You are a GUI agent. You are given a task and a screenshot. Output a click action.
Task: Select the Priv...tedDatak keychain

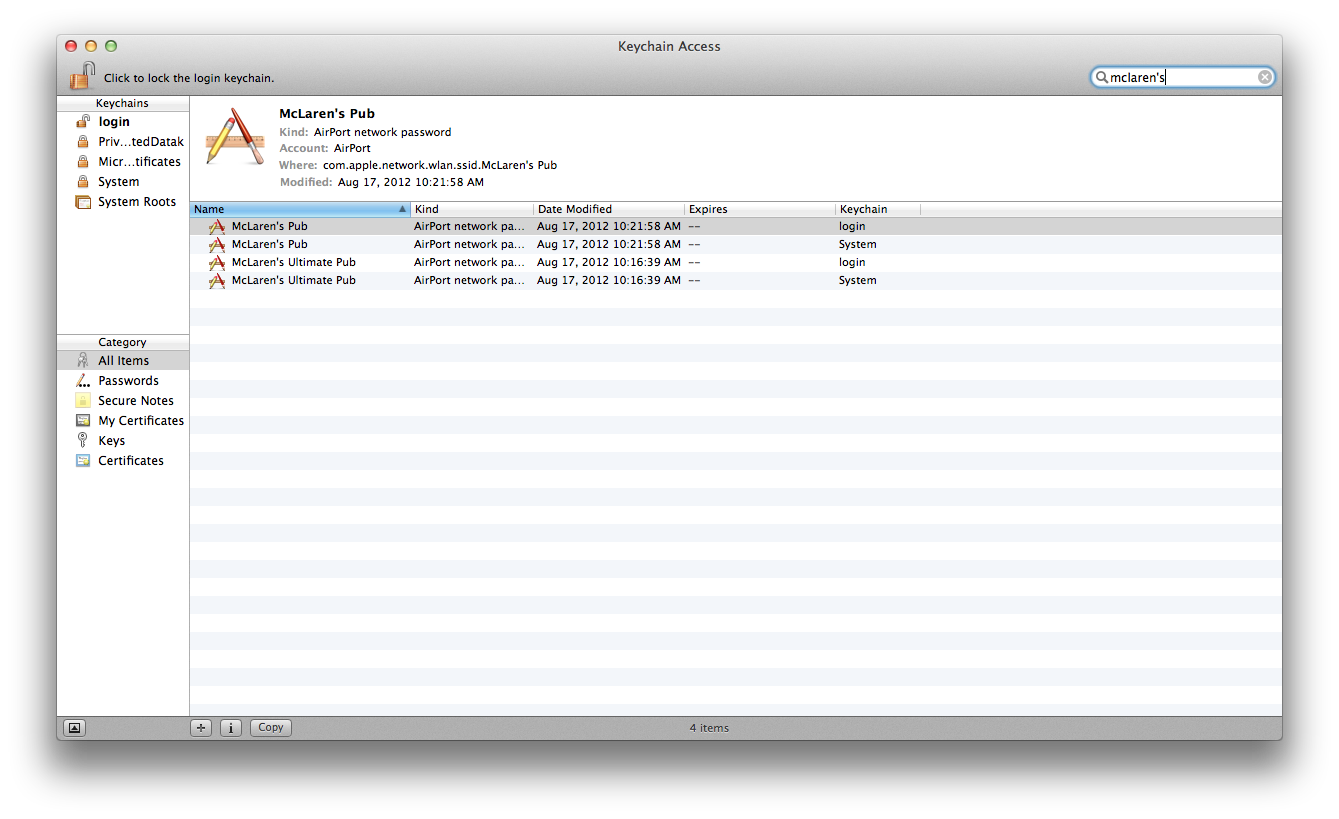[x=141, y=142]
